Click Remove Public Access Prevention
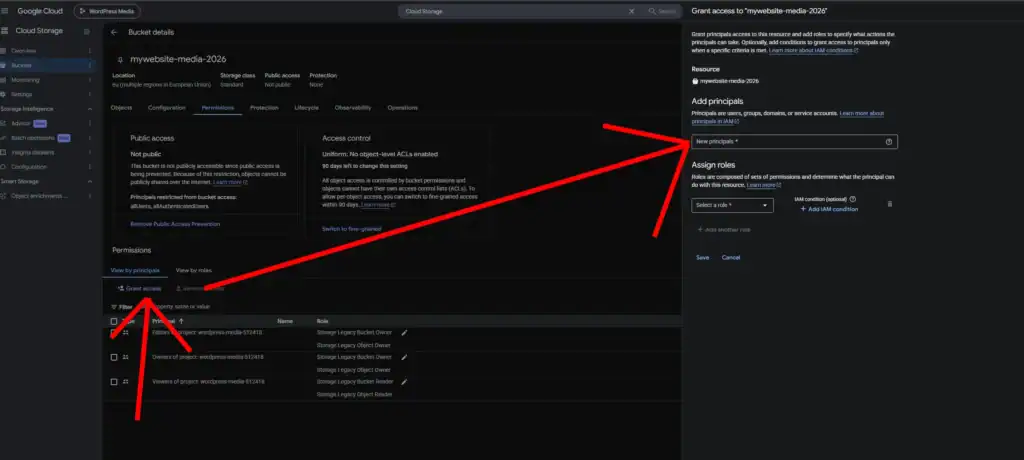Screen dimensions: 1024x460 pyautogui.click(x=175, y=224)
